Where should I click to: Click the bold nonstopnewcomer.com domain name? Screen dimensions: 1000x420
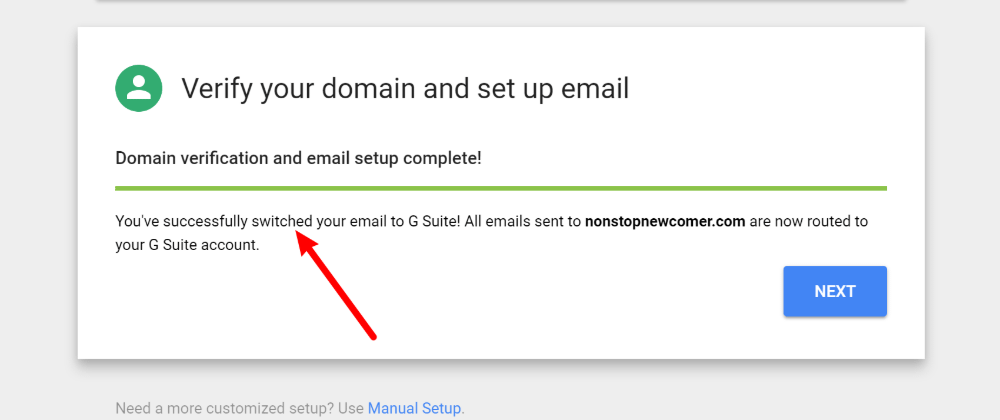665,221
